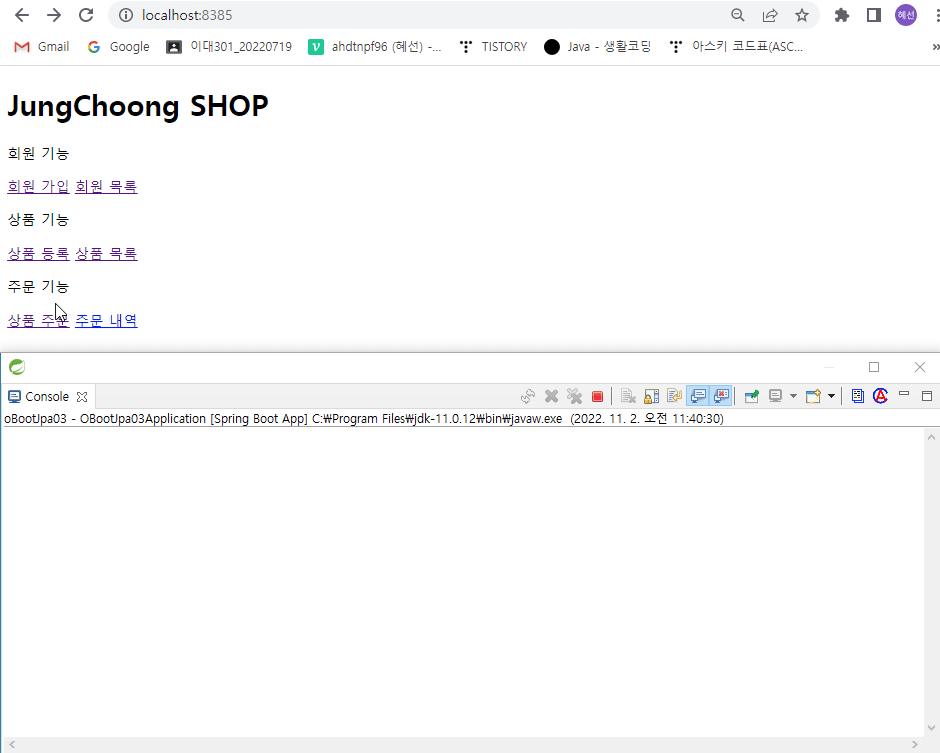The height and width of the screenshot is (753, 940).
Task: Open the ahdtnpf96 (혜선) bookmark
Action: tap(375, 47)
